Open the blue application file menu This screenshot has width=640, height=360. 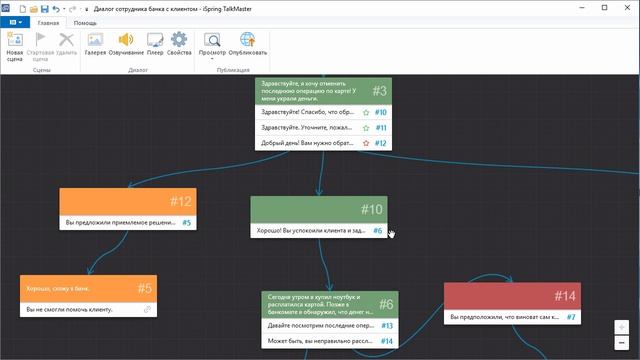(15, 22)
